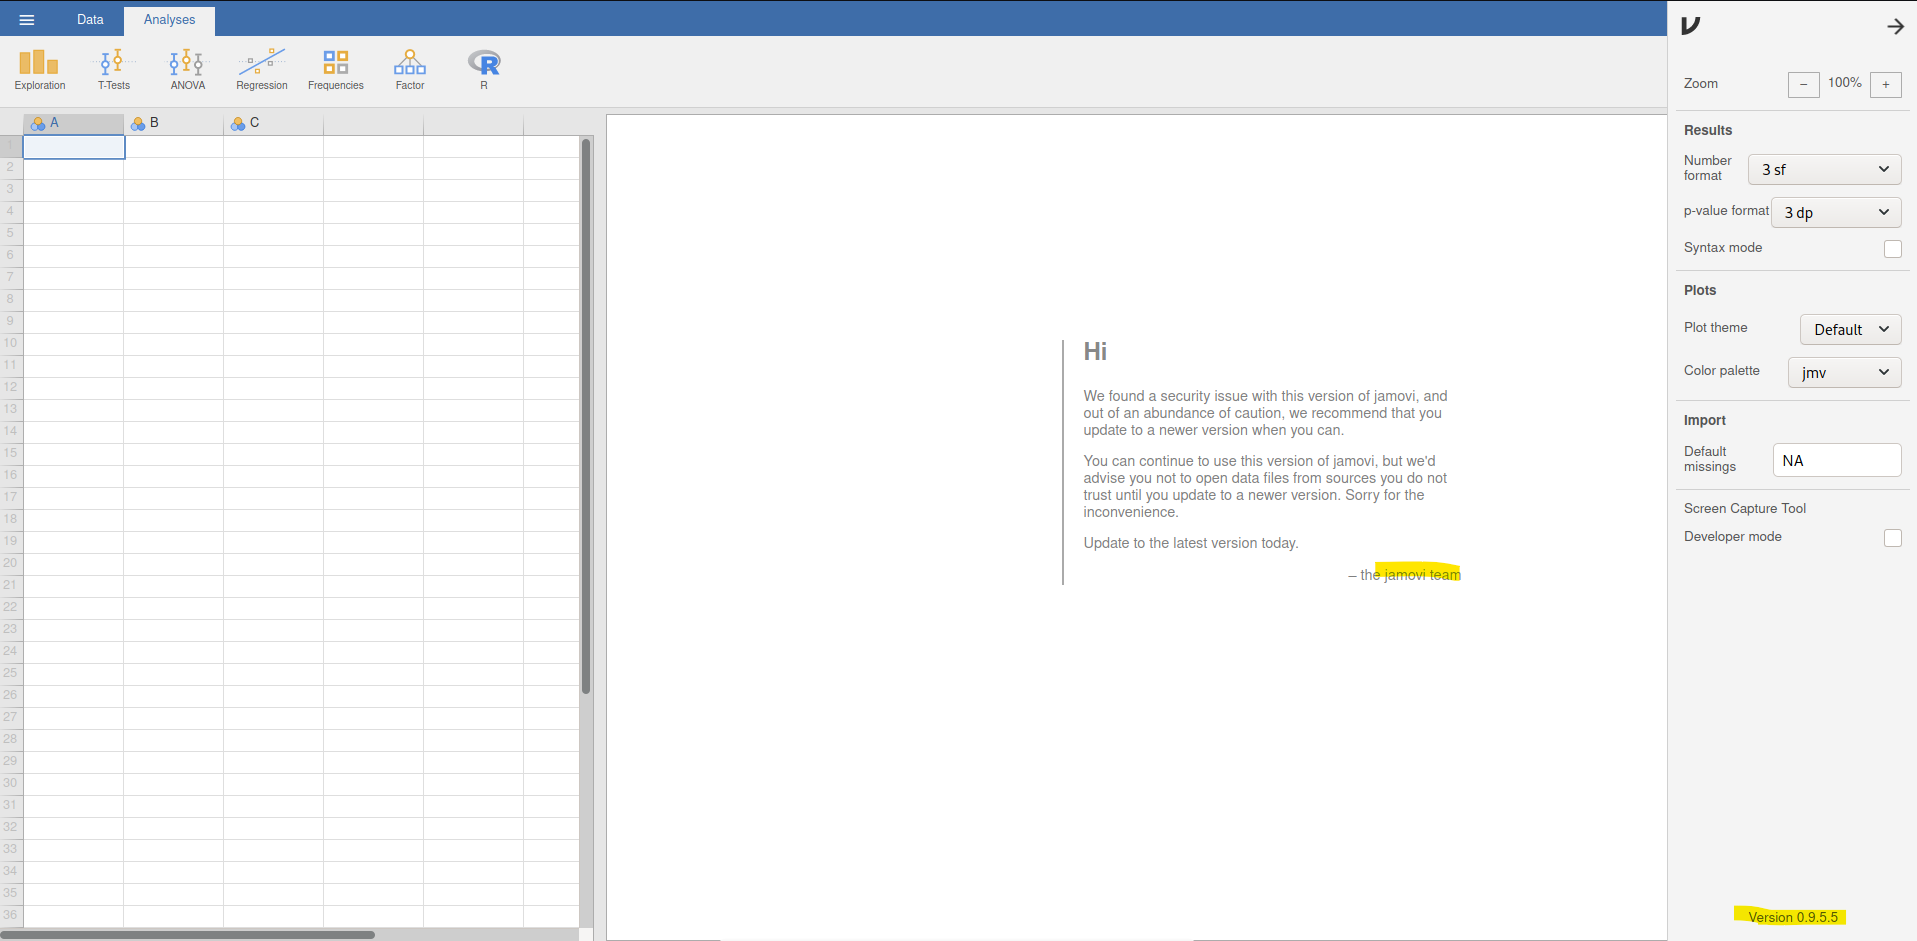Open the Factor analyses menu

coord(409,70)
